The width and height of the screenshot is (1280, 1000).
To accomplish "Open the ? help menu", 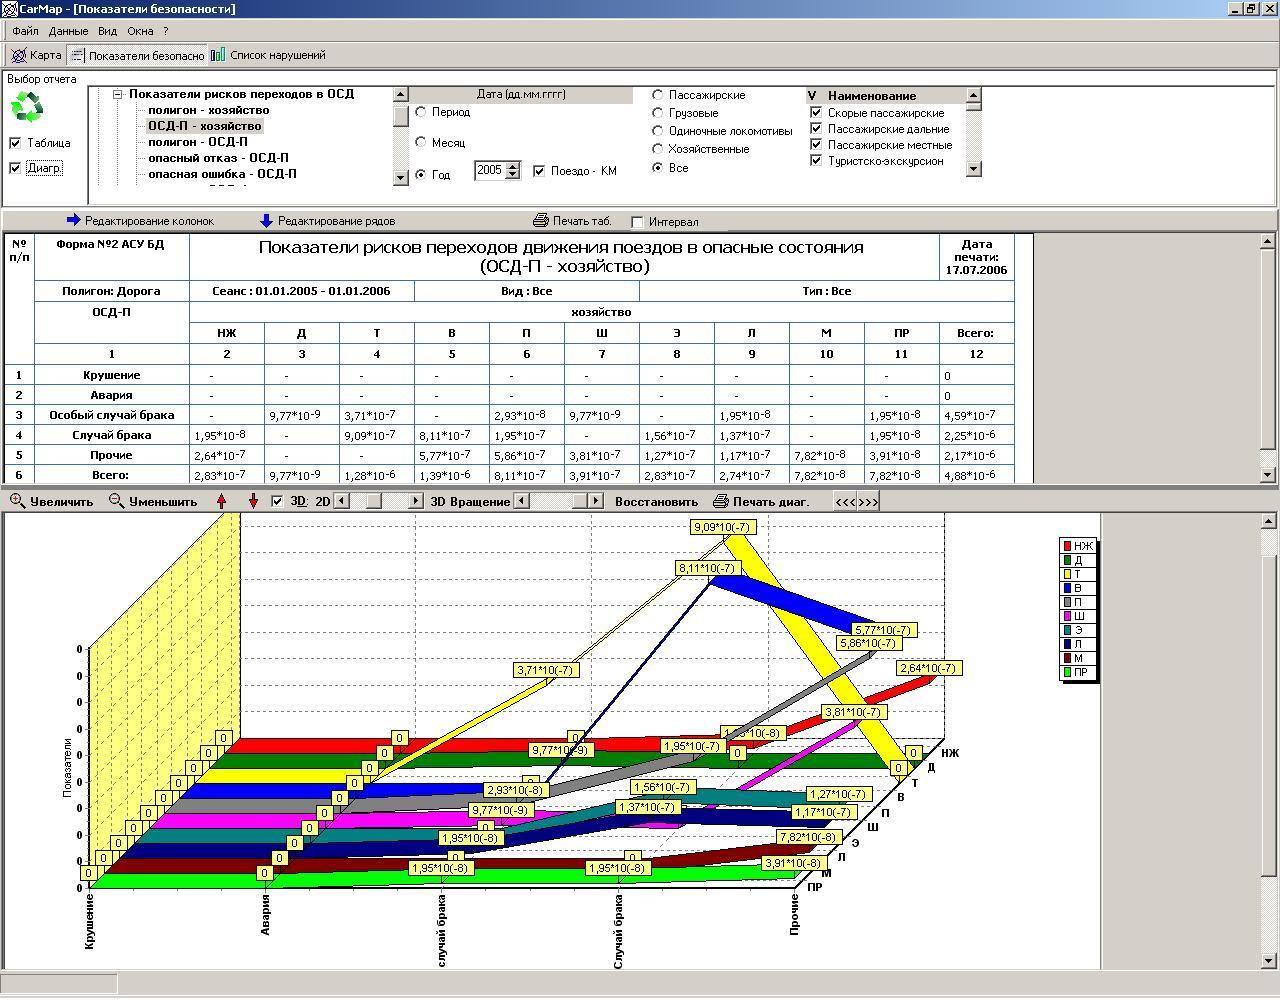I will click(166, 31).
